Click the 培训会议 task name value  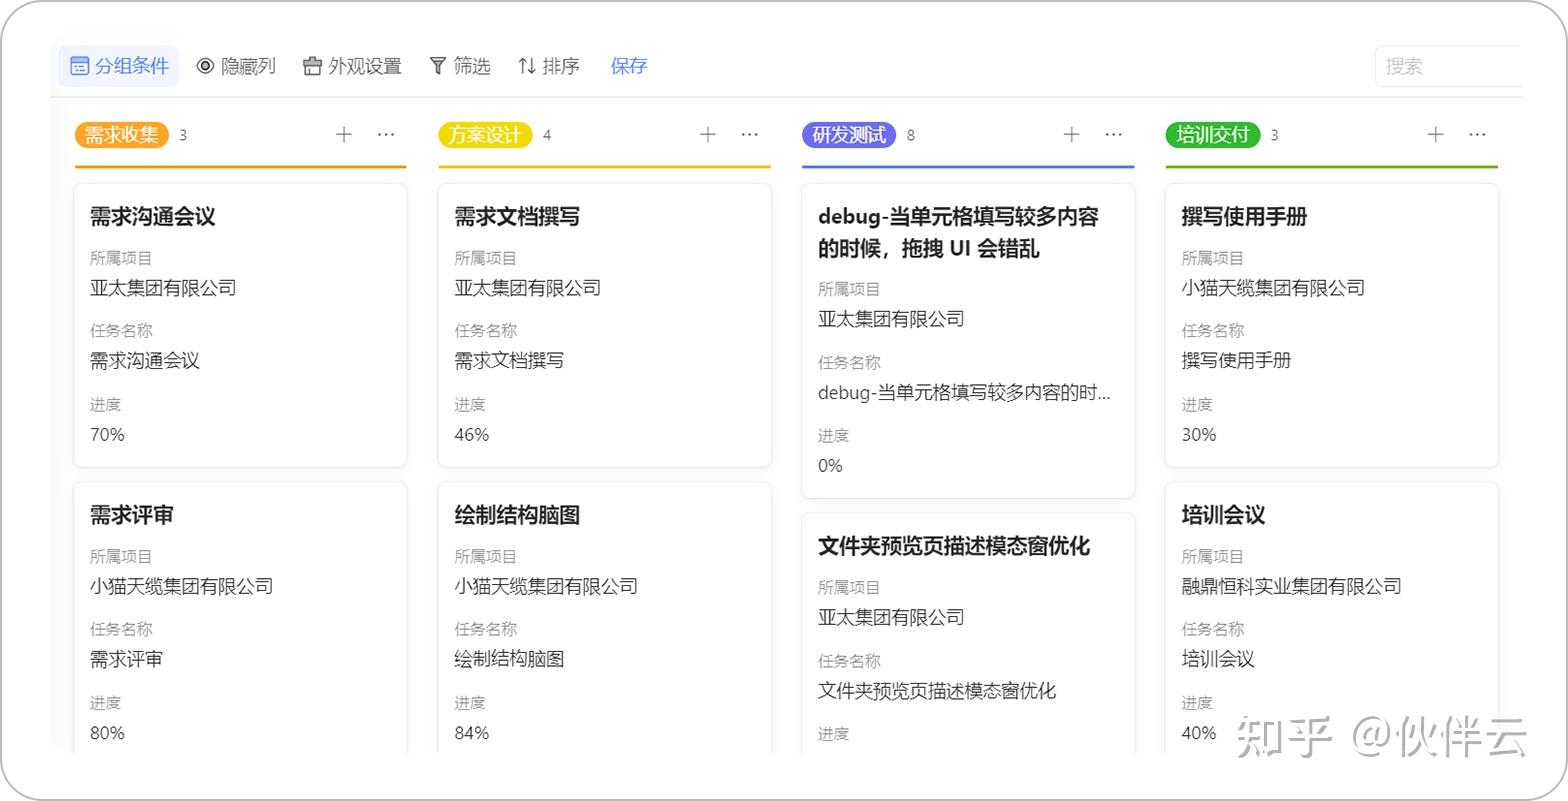click(1218, 660)
